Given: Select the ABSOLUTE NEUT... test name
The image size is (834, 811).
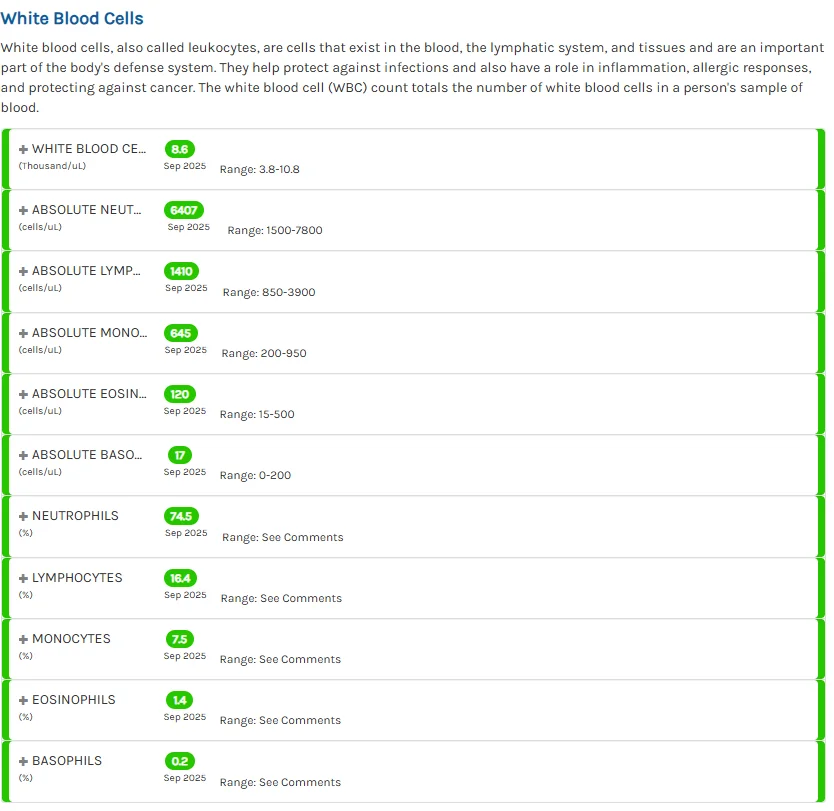Looking at the screenshot, I should tap(87, 210).
